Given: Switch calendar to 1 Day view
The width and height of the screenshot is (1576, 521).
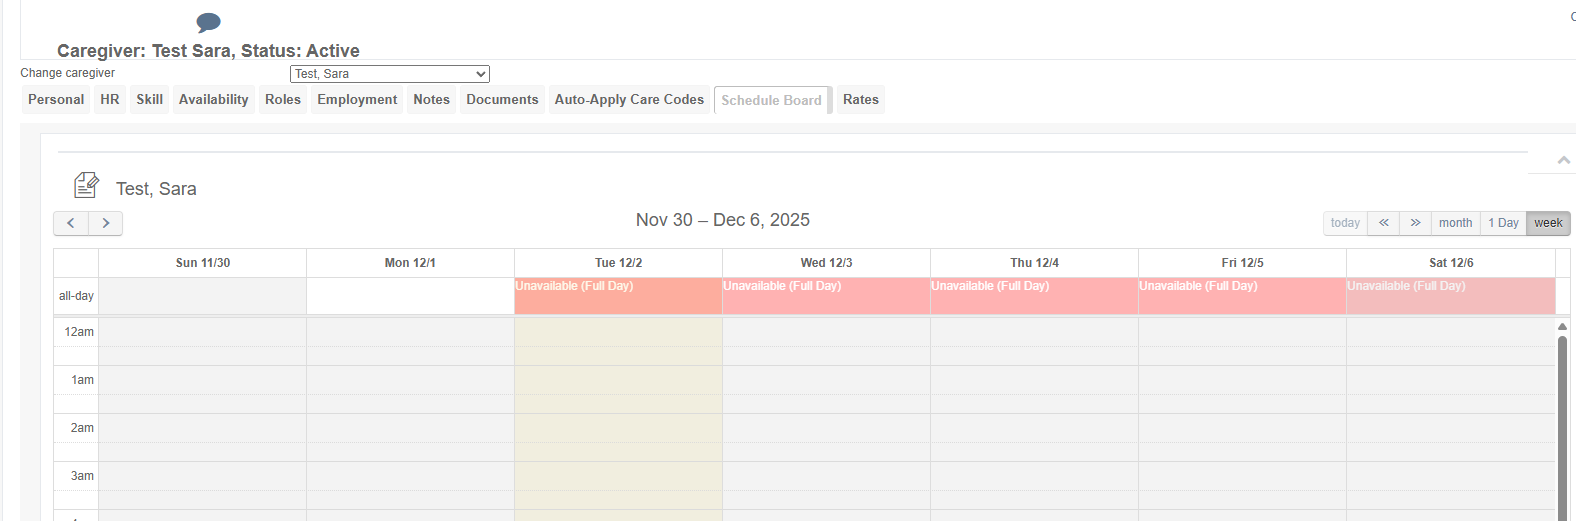Looking at the screenshot, I should 1503,223.
